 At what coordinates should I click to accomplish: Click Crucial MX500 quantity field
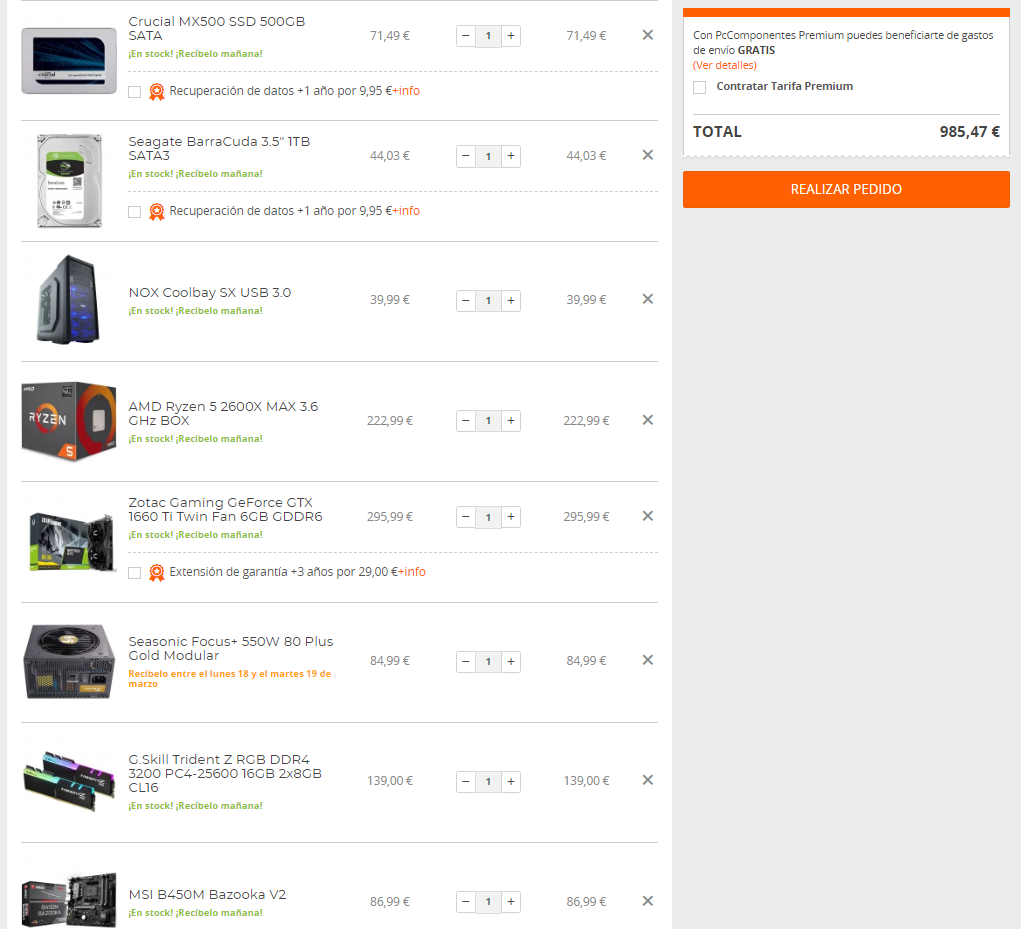[x=488, y=36]
